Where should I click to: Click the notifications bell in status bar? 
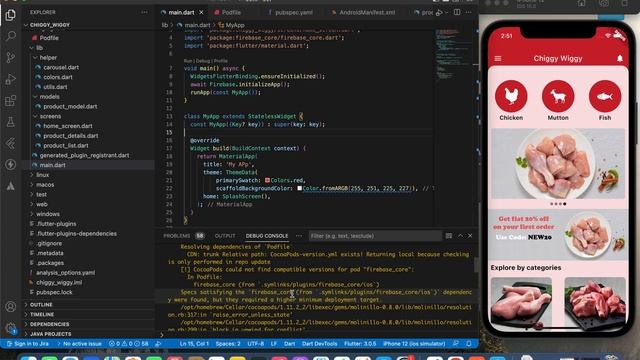click(469, 344)
